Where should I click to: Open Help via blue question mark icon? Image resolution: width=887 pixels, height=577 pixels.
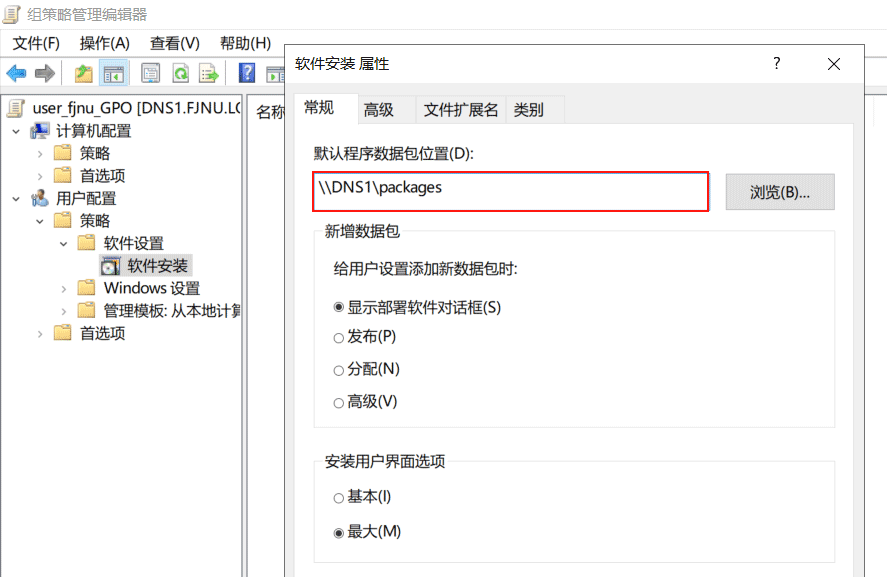[247, 73]
